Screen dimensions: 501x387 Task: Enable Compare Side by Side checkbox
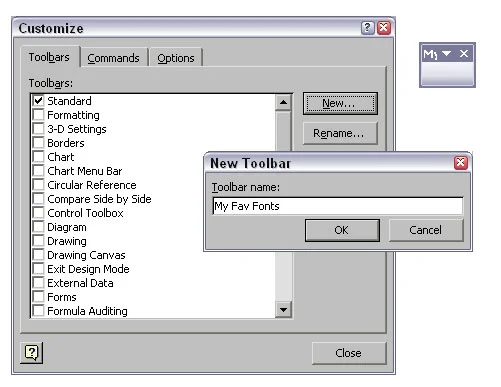coord(39,199)
